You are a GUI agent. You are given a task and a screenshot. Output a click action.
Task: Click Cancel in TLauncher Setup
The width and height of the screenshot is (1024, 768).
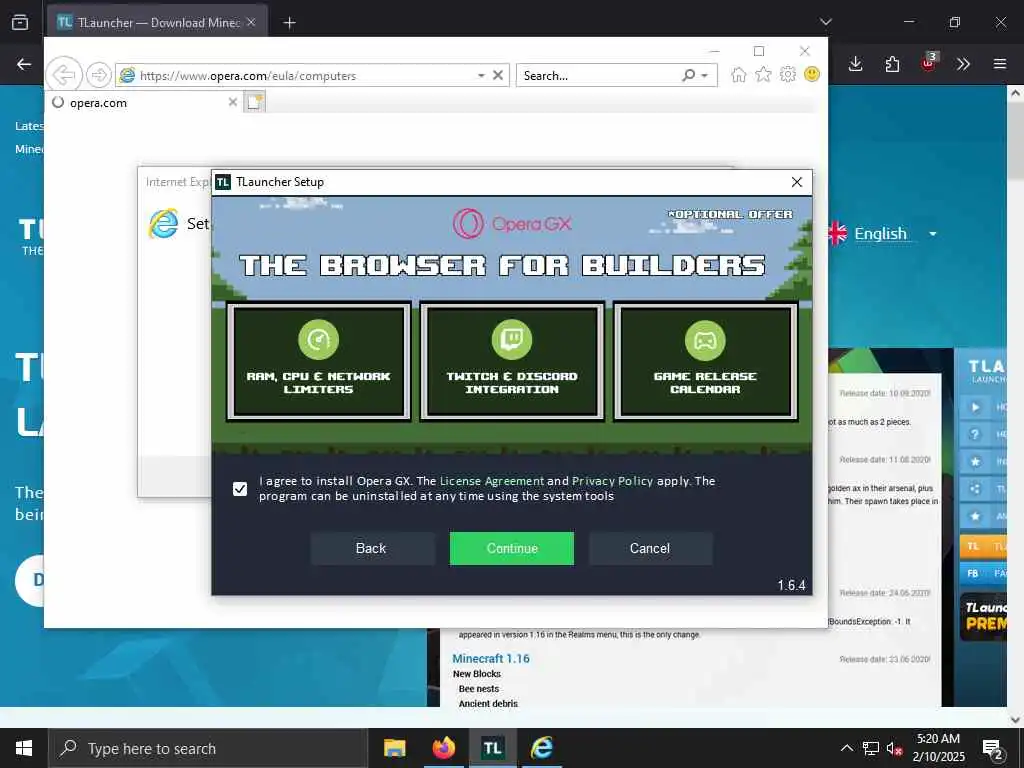click(650, 548)
